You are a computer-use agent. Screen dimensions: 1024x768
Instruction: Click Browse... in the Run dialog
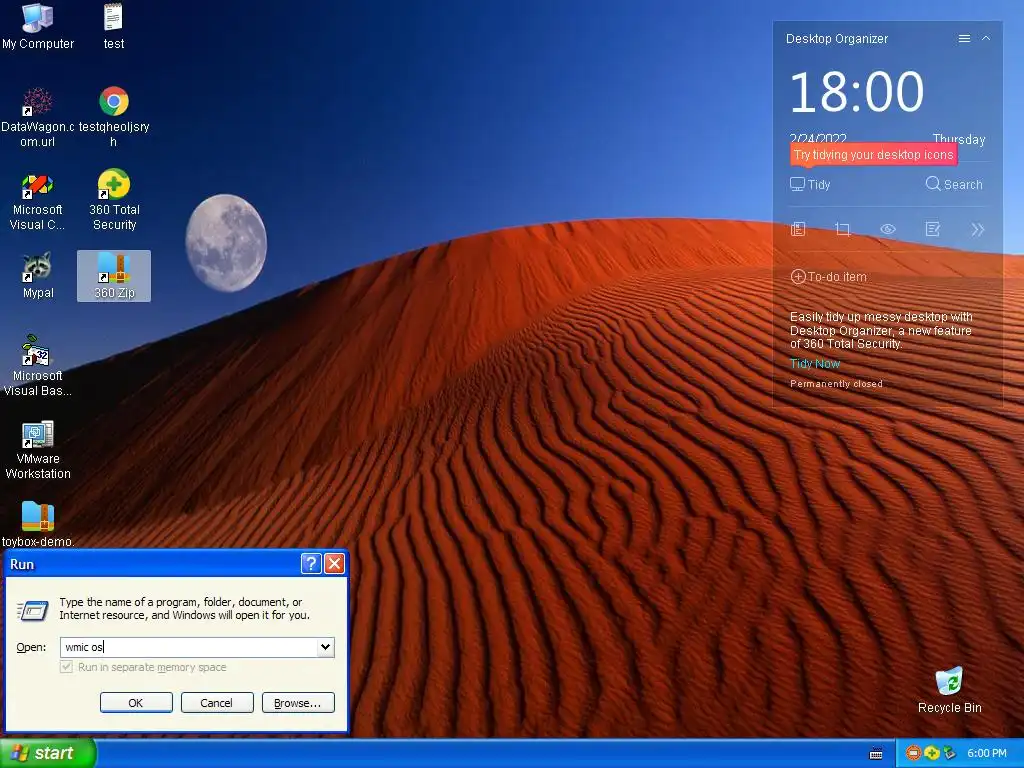298,703
